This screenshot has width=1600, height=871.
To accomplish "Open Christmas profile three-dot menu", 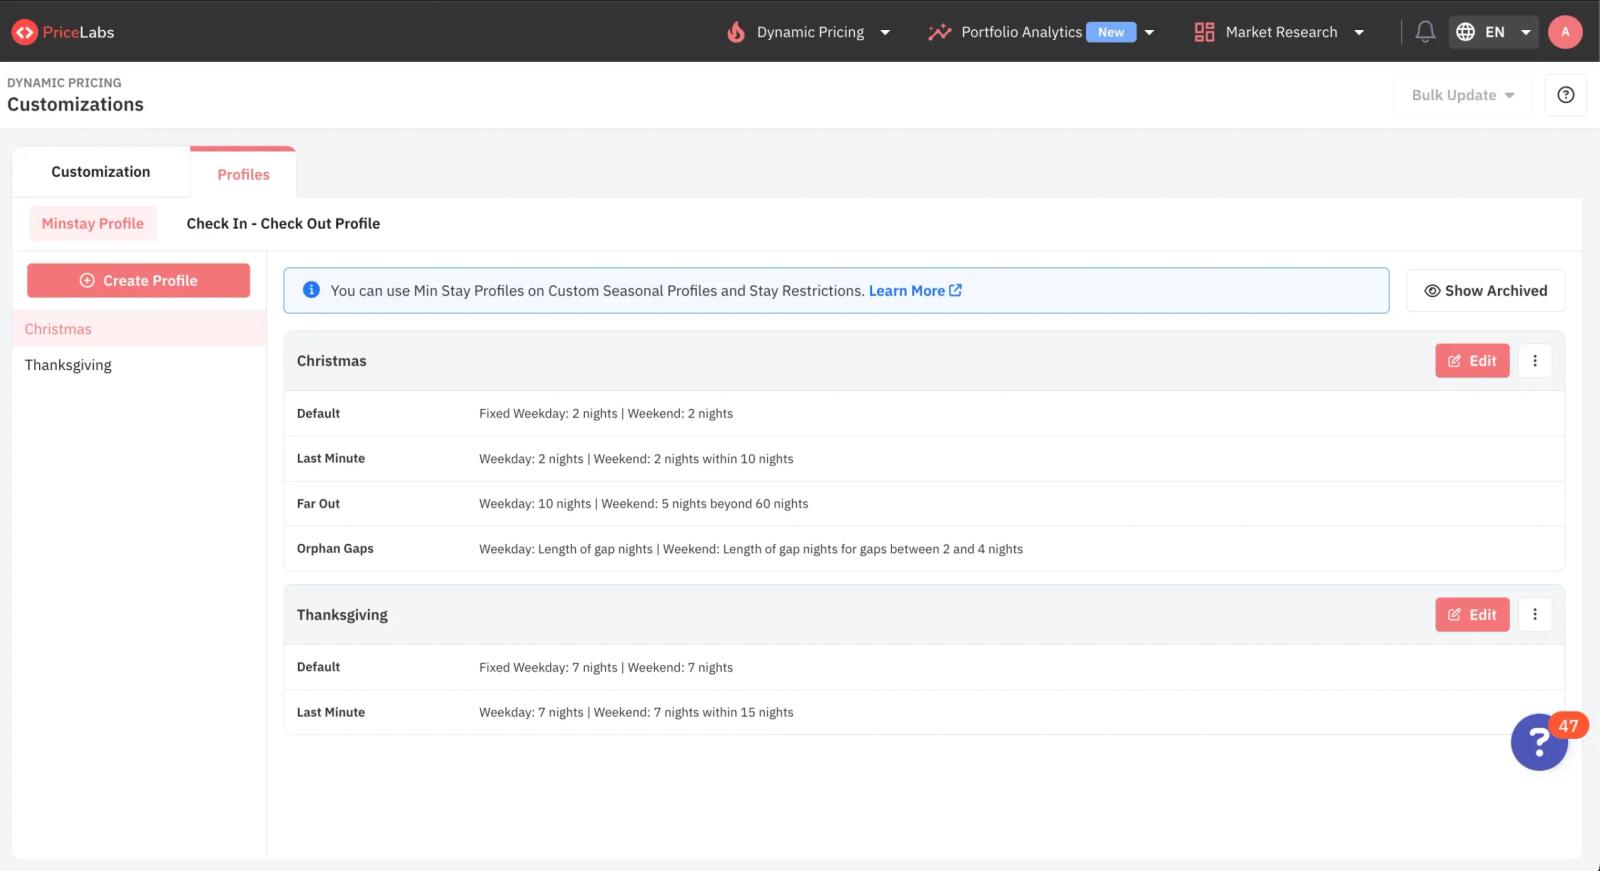I will pos(1535,361).
